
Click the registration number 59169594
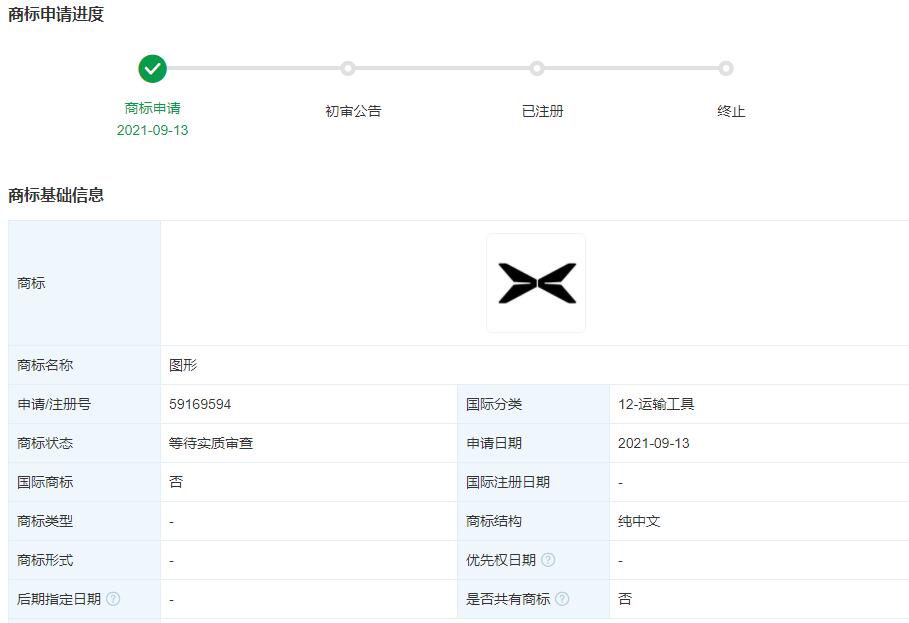click(199, 403)
